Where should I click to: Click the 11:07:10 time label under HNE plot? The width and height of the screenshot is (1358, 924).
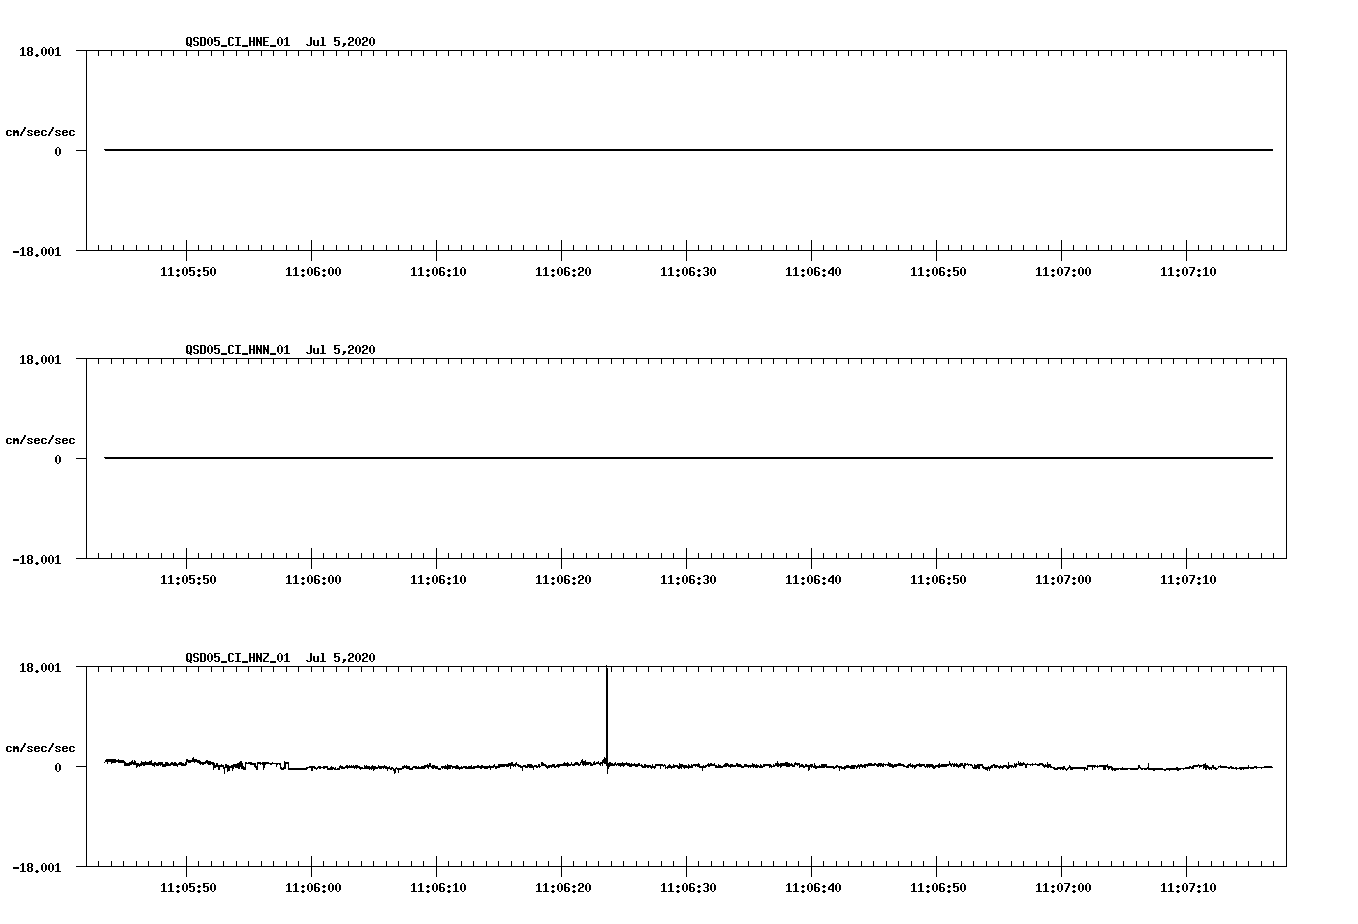click(x=1187, y=272)
